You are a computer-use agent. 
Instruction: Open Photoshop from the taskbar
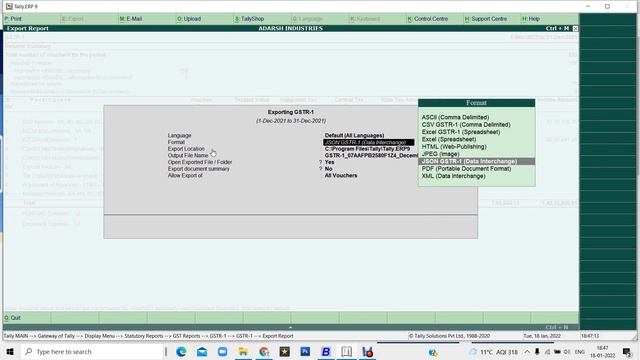[305, 352]
